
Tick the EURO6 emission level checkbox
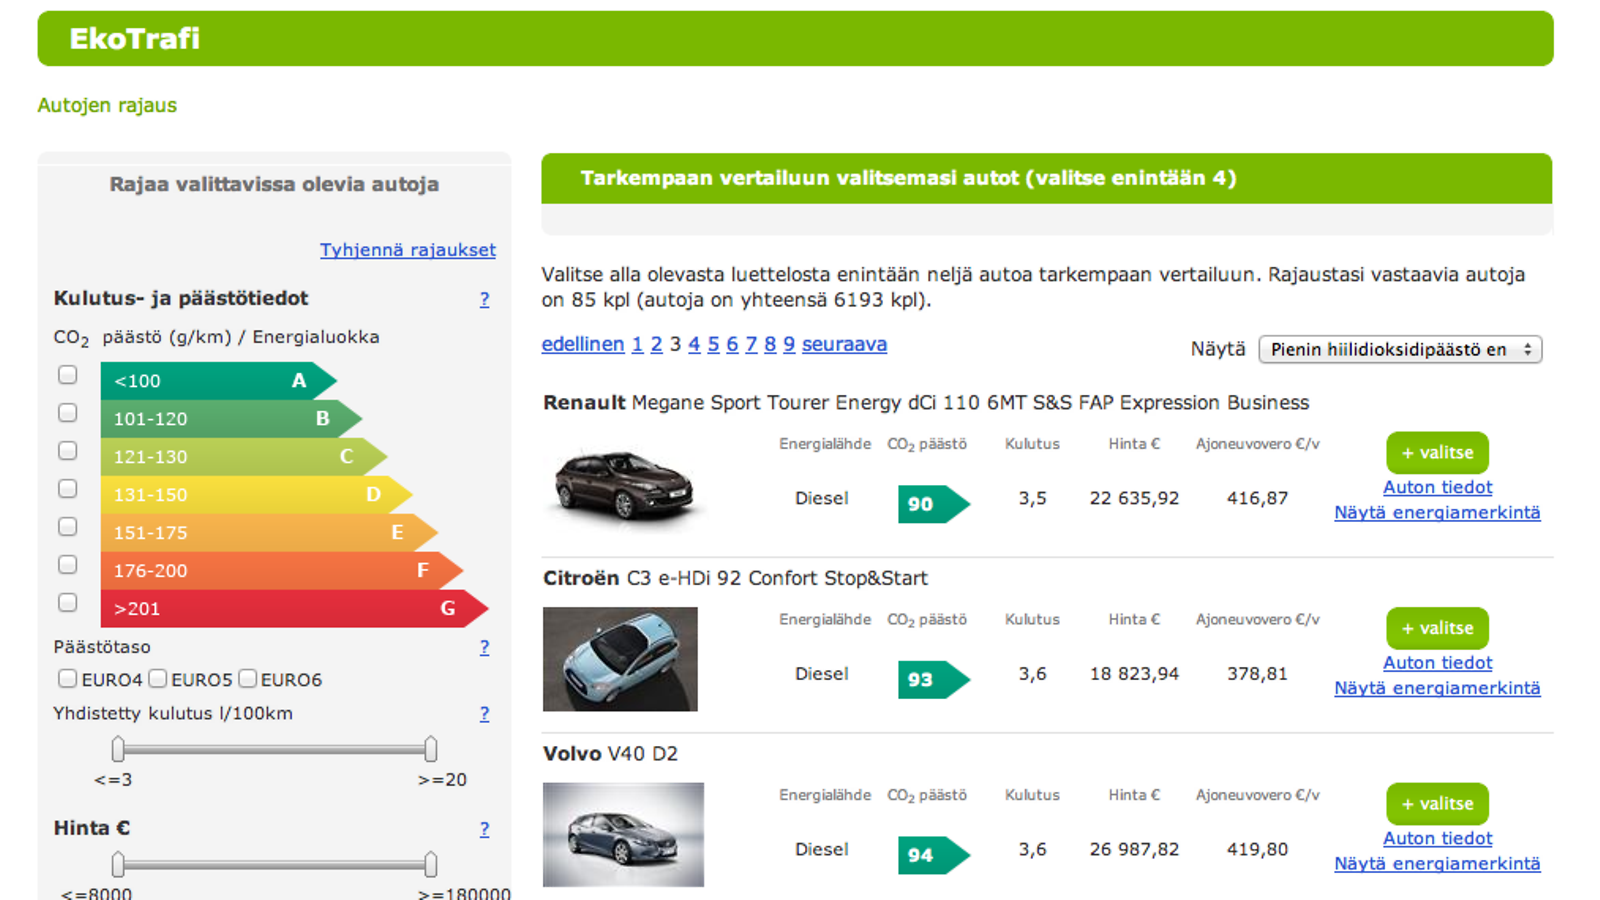(247, 679)
